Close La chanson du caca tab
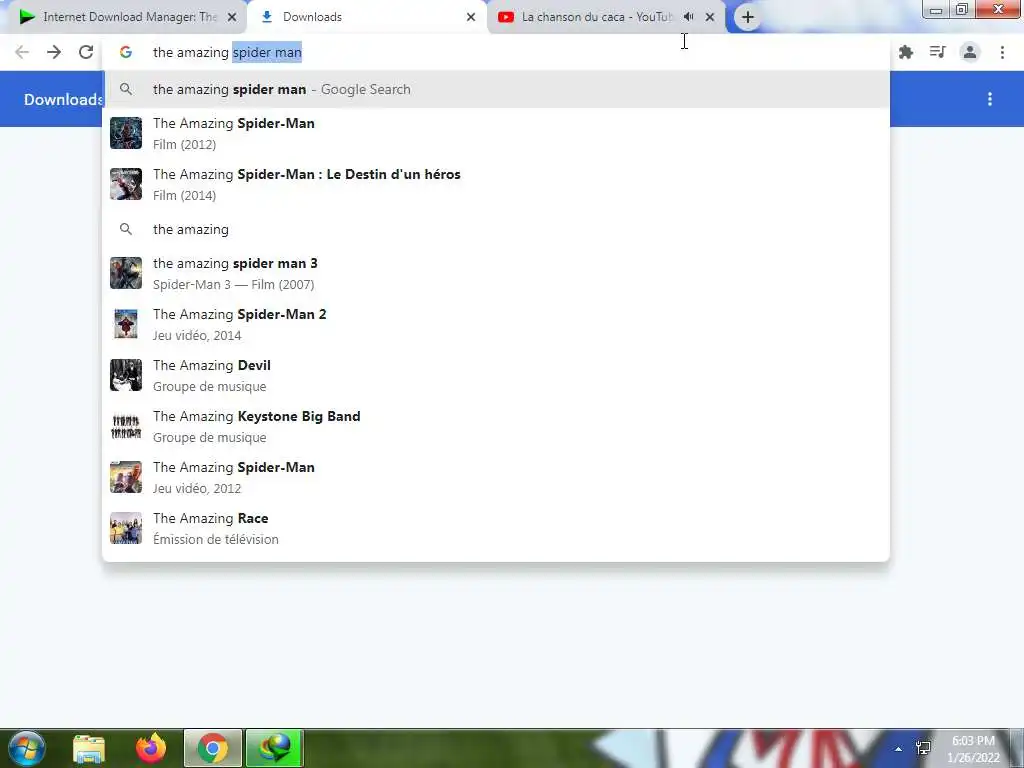The image size is (1024, 768). click(710, 17)
